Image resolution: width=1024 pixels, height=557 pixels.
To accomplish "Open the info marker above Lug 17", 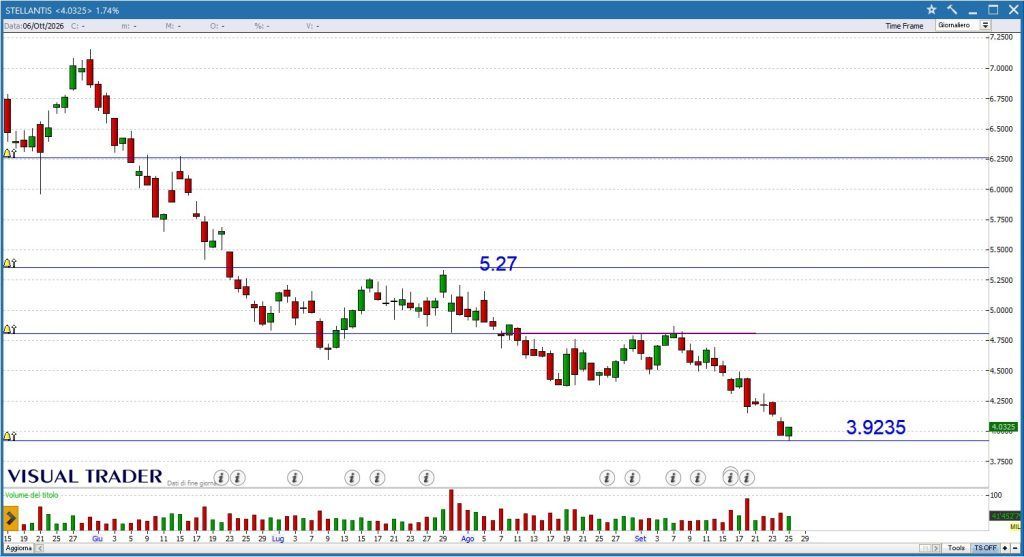I will point(377,478).
